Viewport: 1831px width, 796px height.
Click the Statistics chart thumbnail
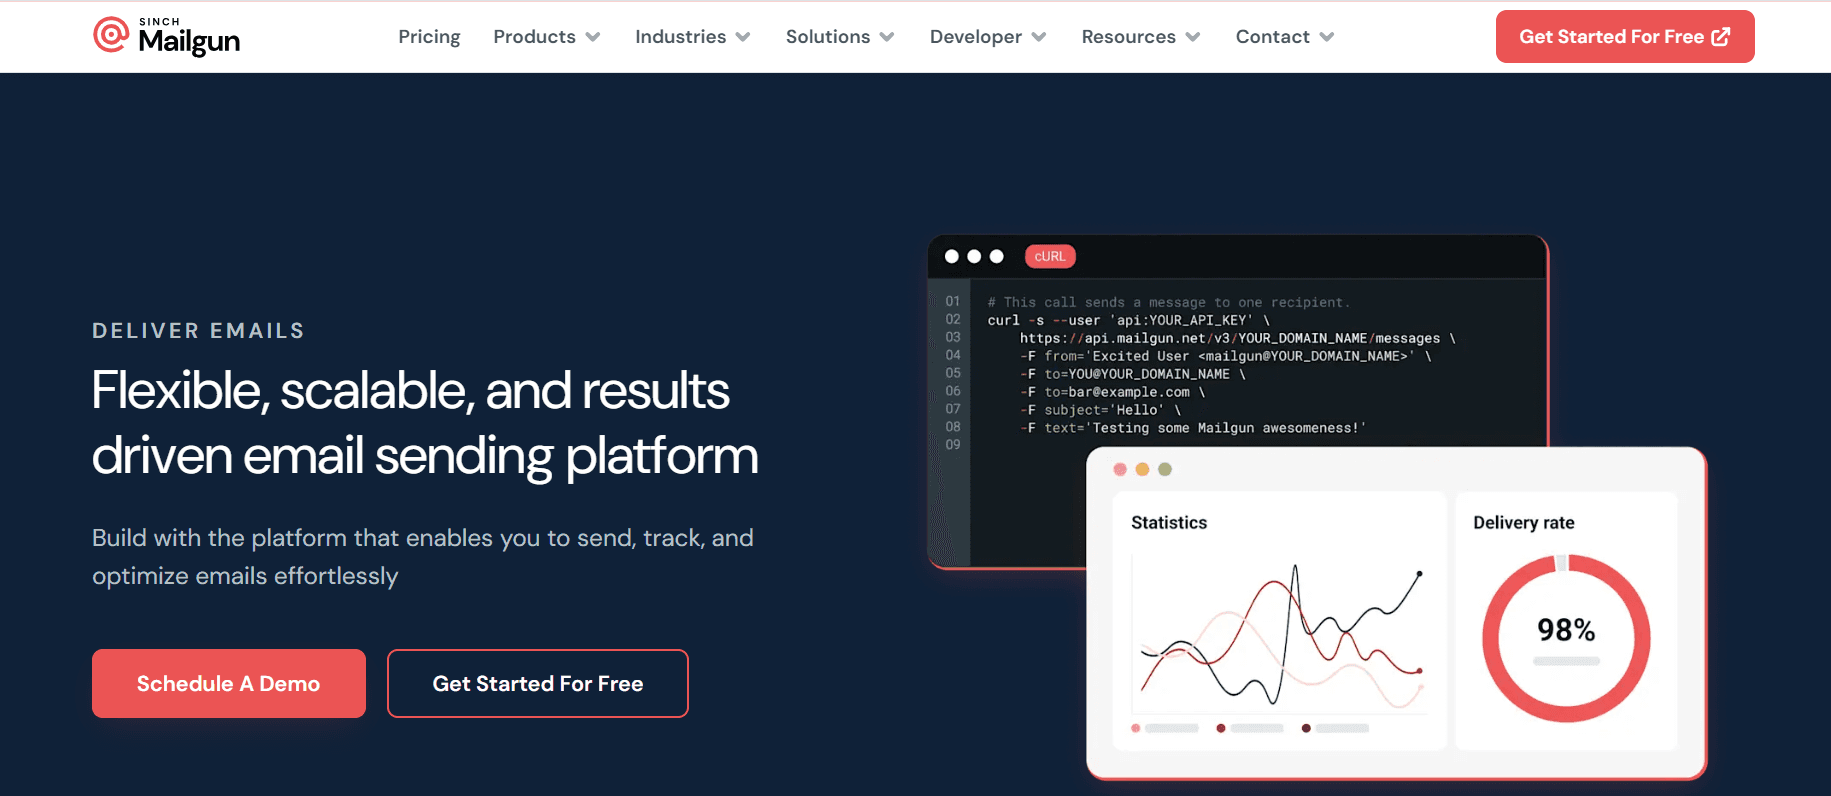[1279, 620]
